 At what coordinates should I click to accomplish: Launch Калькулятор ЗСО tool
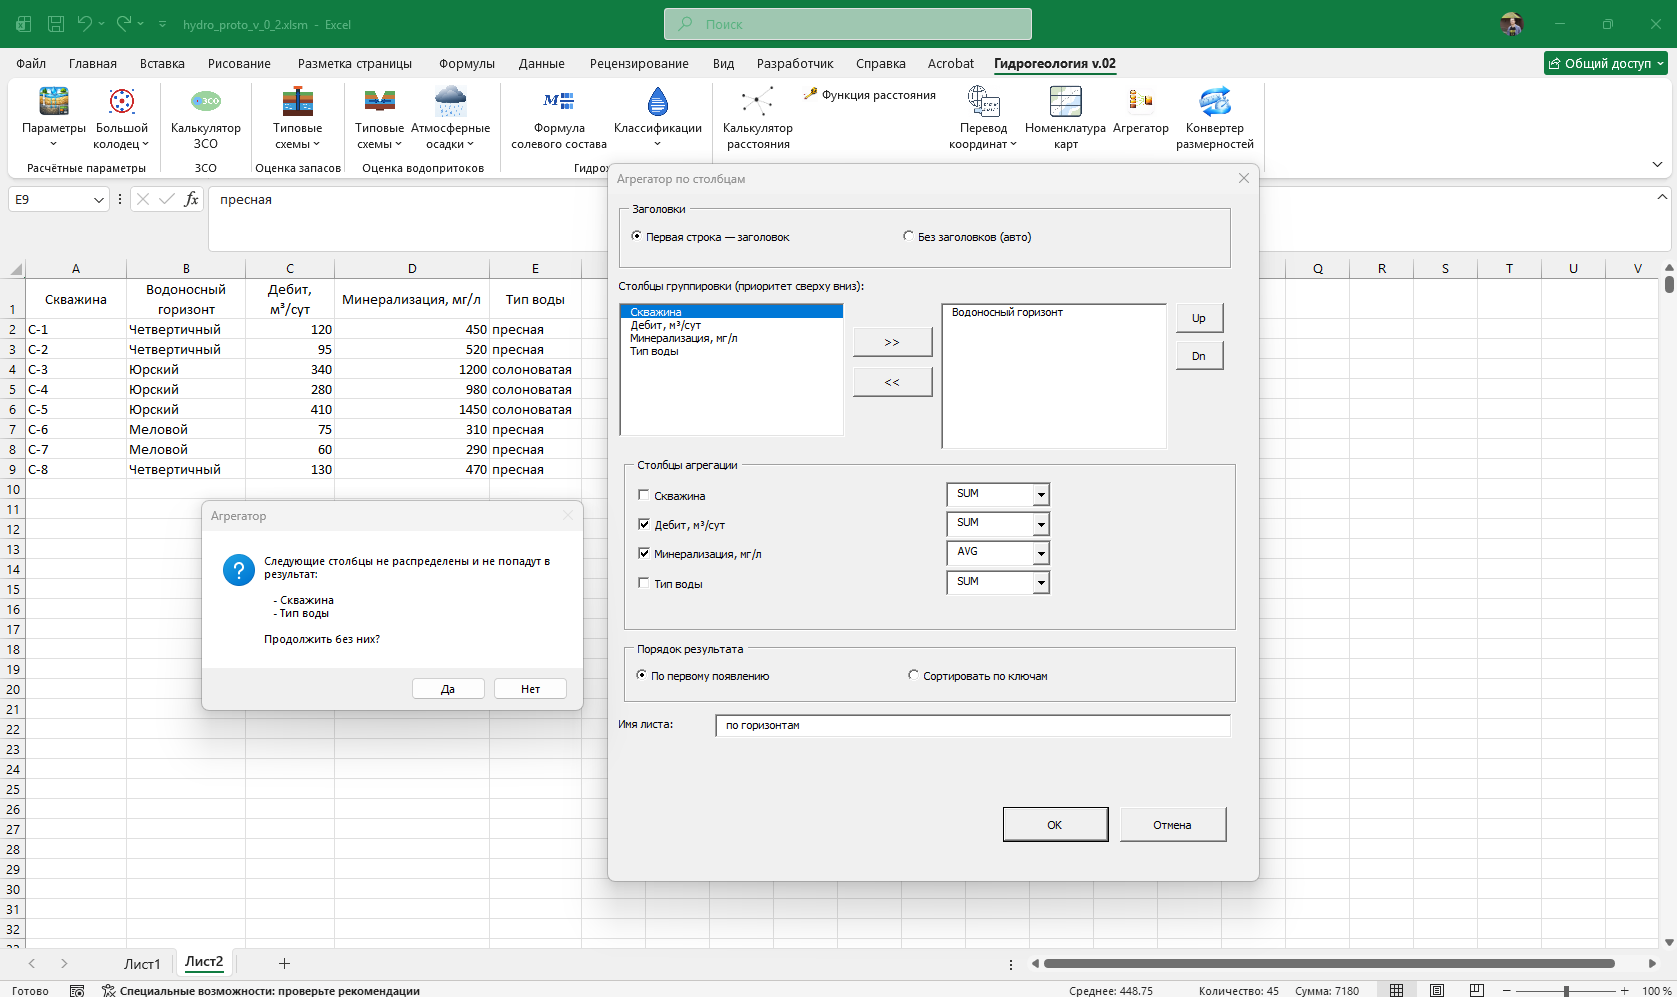click(x=205, y=118)
